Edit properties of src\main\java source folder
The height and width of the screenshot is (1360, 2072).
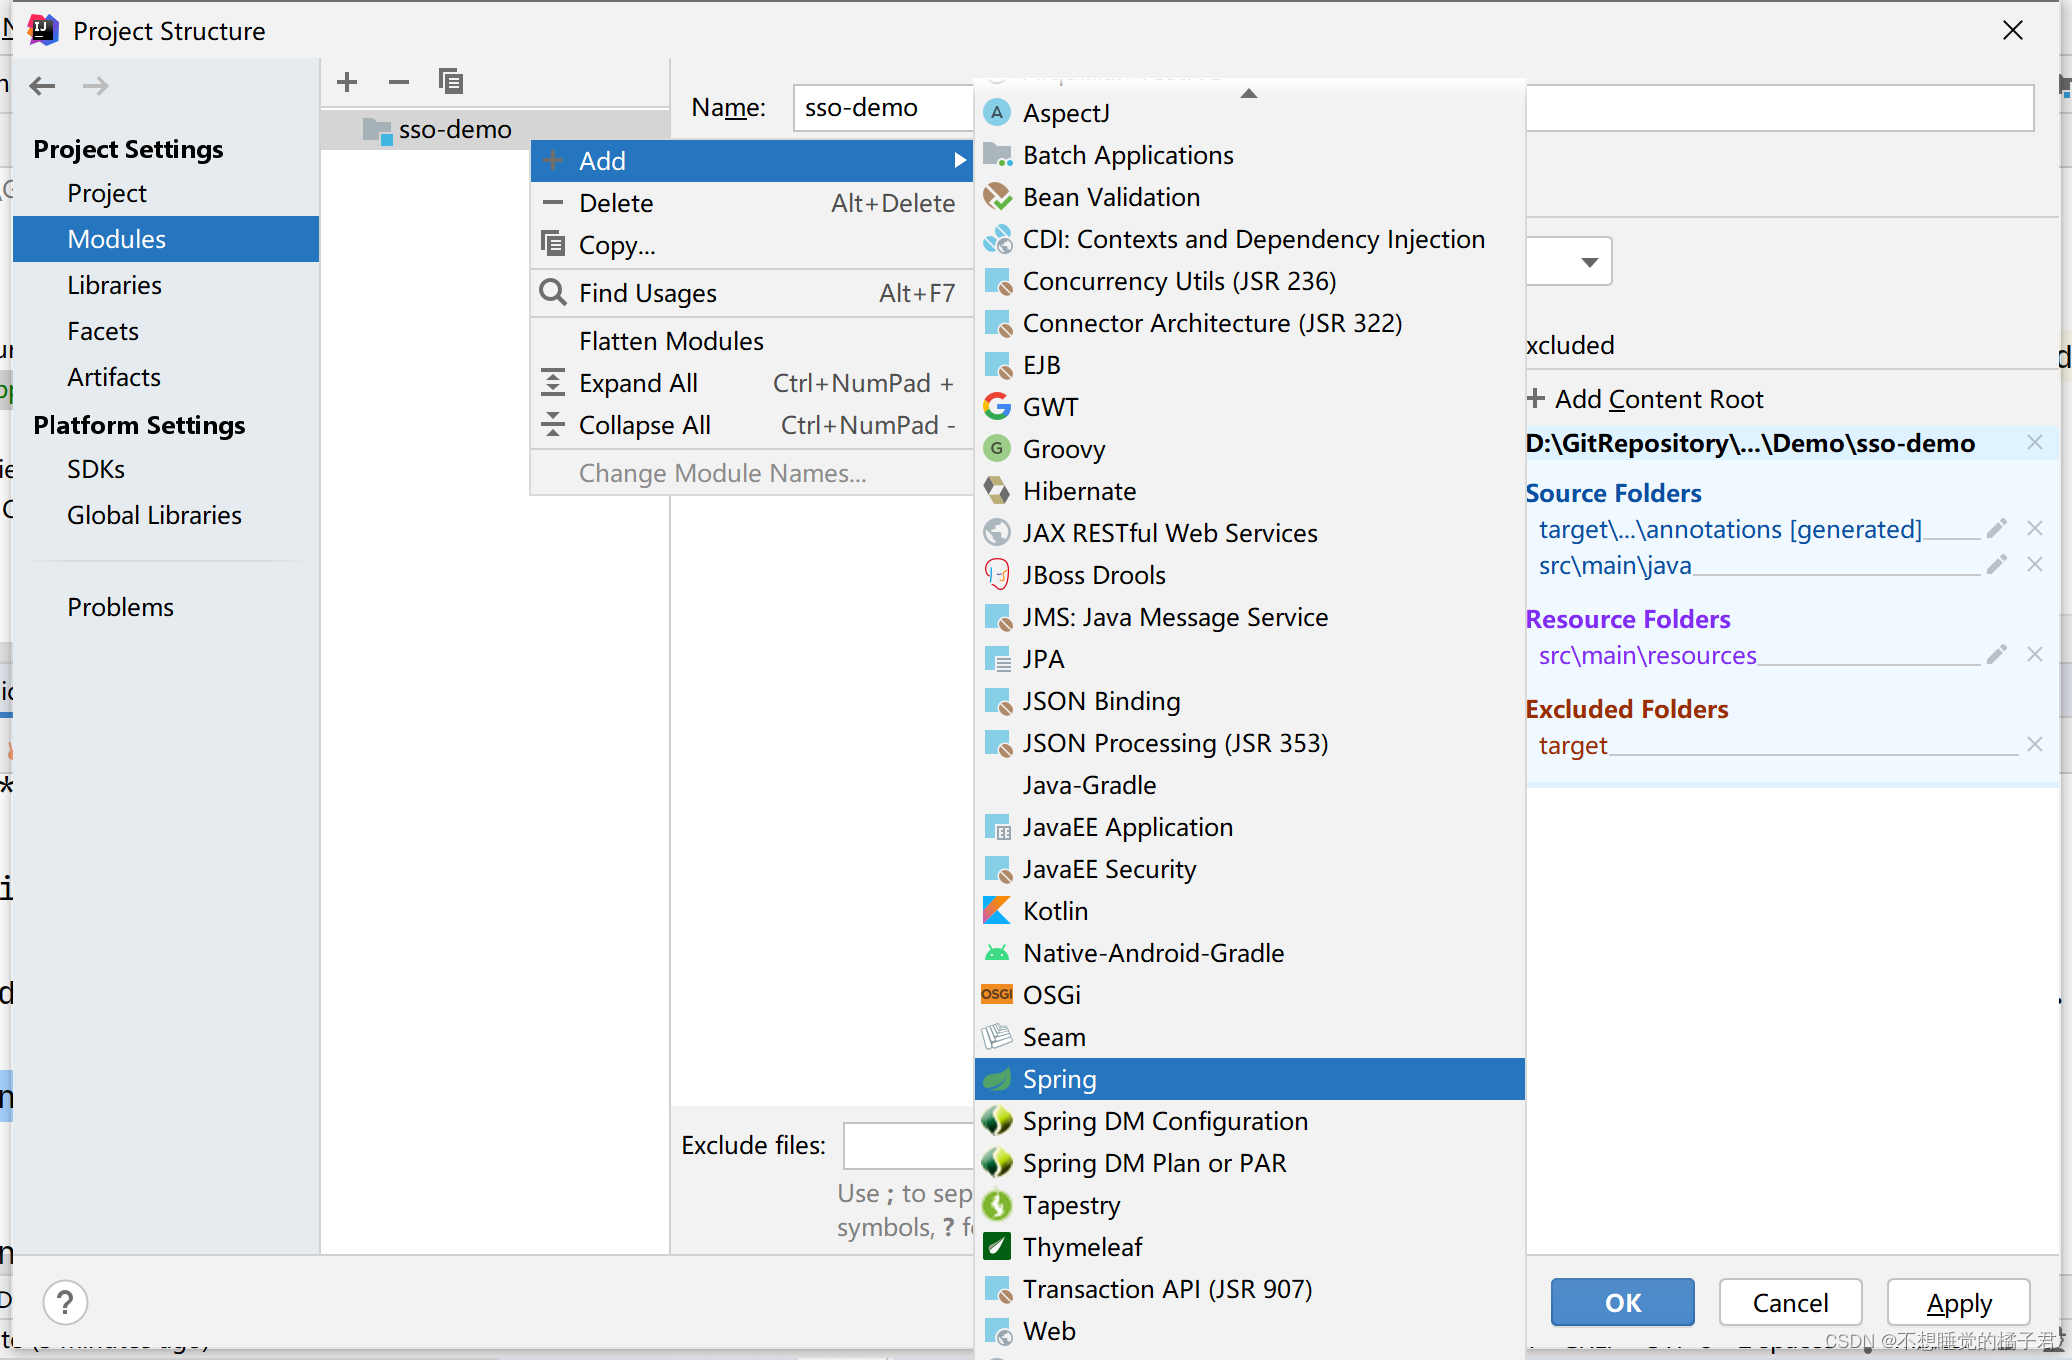tap(1997, 565)
